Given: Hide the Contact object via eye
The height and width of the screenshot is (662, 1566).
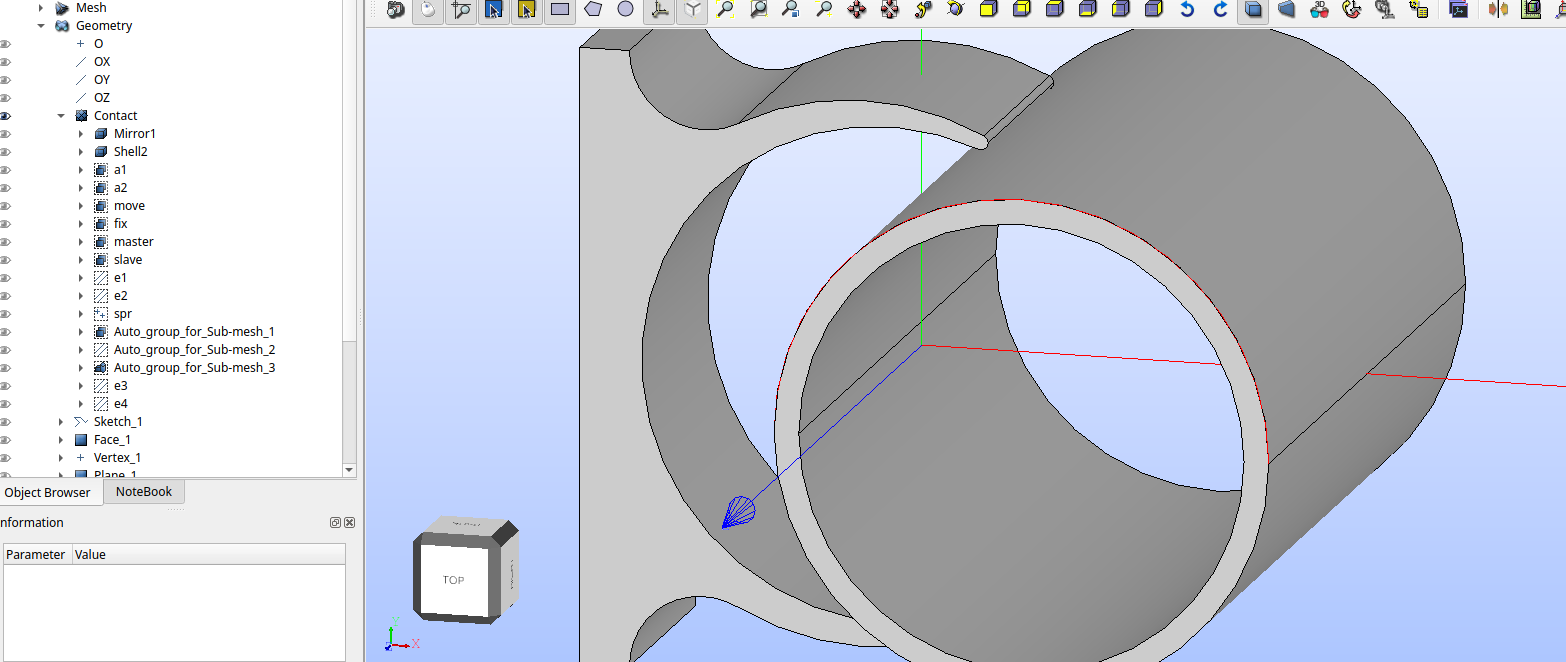Looking at the screenshot, I should 5,116.
